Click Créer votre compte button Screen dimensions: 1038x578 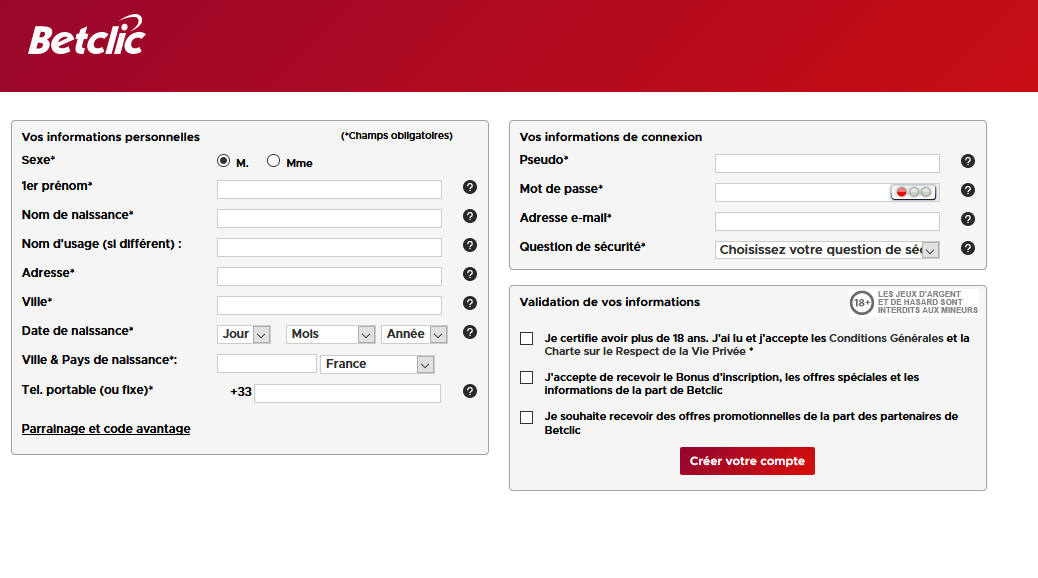tap(747, 461)
